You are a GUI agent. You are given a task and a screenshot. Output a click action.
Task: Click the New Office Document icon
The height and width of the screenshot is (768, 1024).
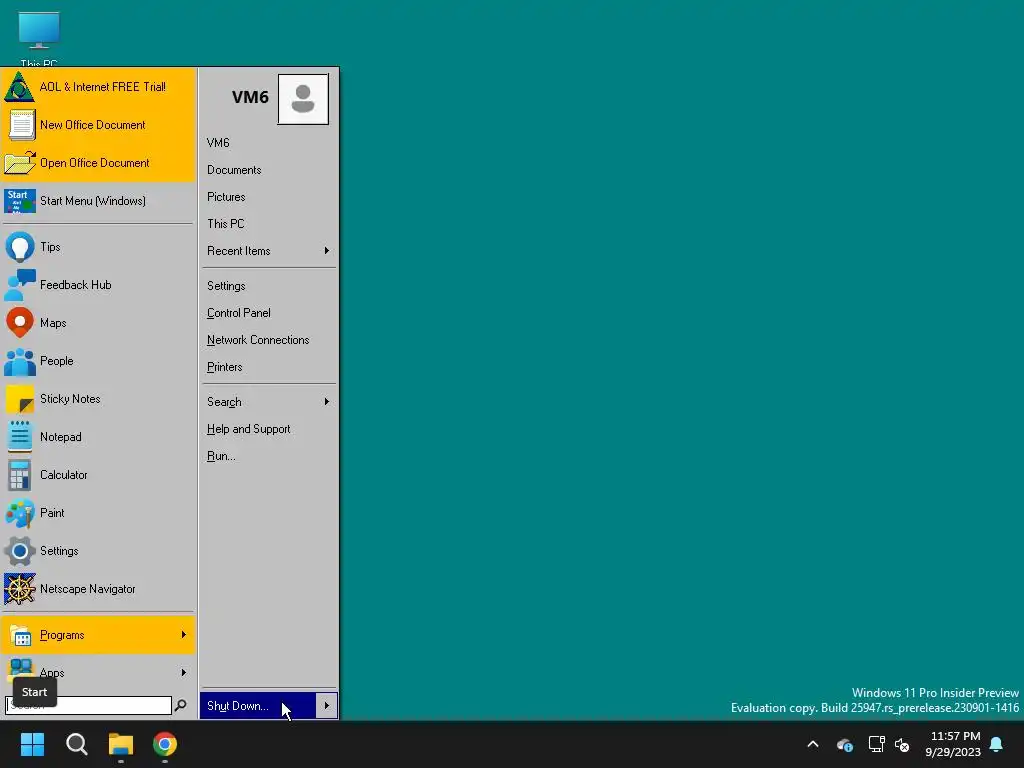coord(21,125)
